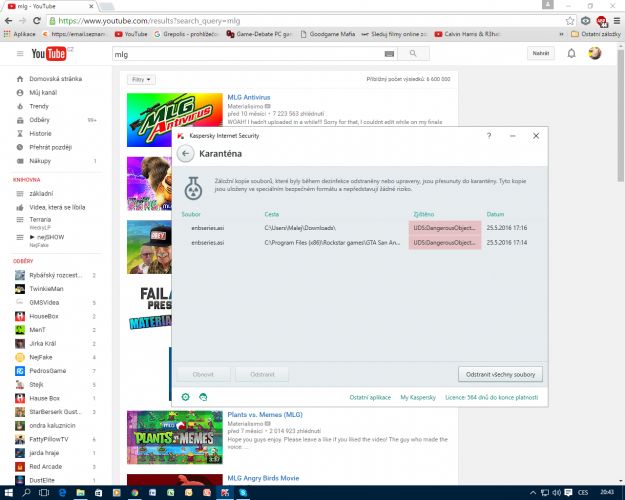This screenshot has width=625, height=500.
Task: Show more bookmarks chevron in bookmarks bar
Action: (561, 34)
